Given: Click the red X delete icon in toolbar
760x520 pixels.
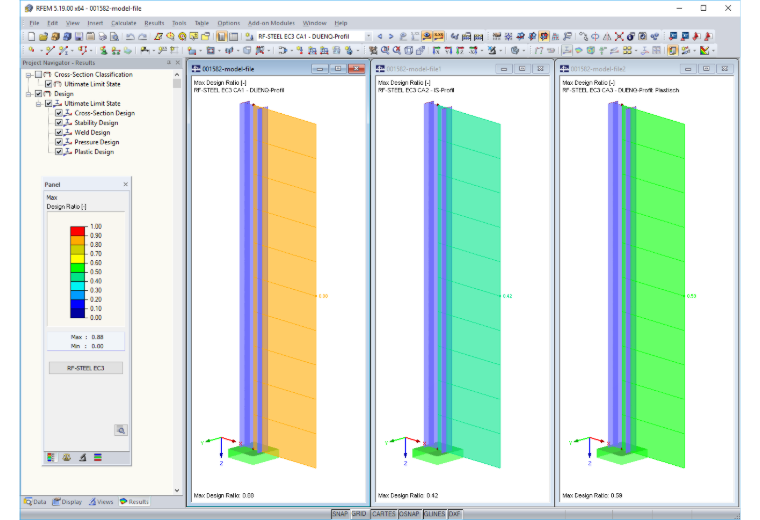Looking at the screenshot, I should [x=619, y=36].
